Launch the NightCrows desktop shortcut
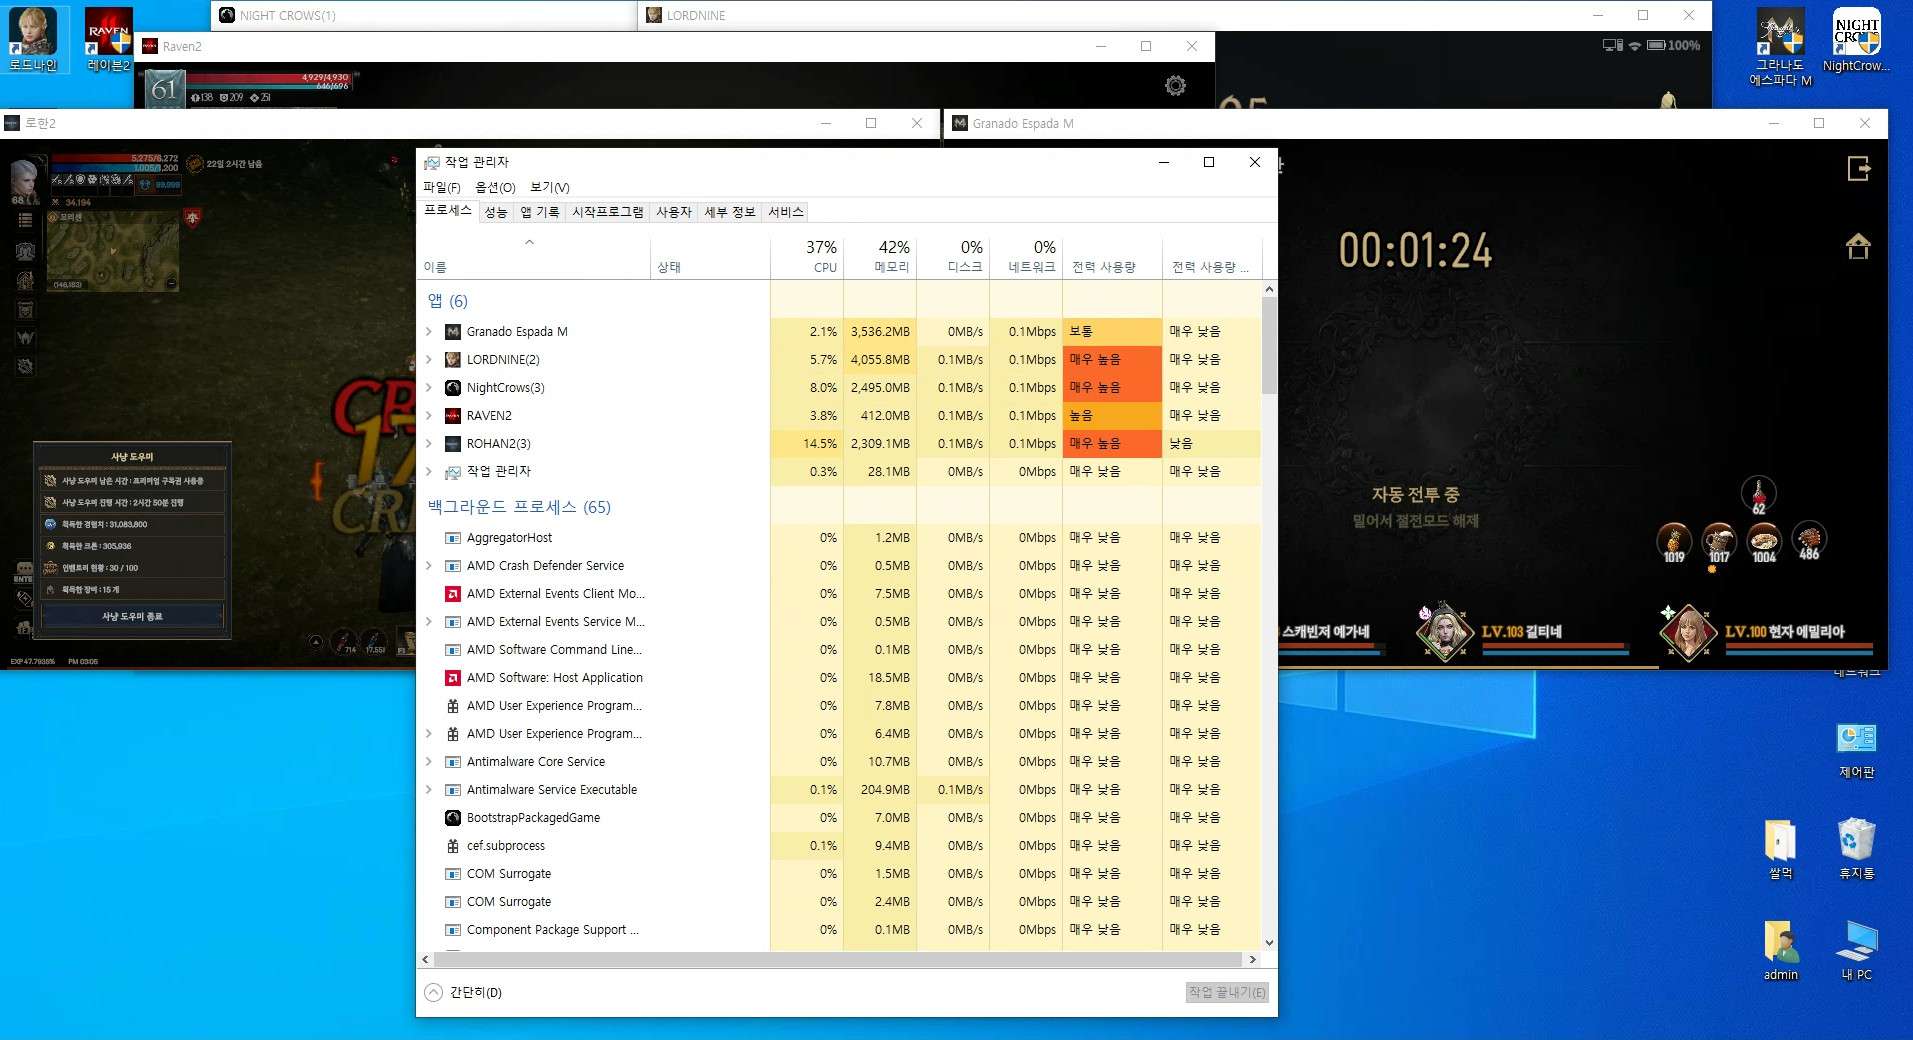This screenshot has width=1913, height=1040. click(x=1856, y=39)
